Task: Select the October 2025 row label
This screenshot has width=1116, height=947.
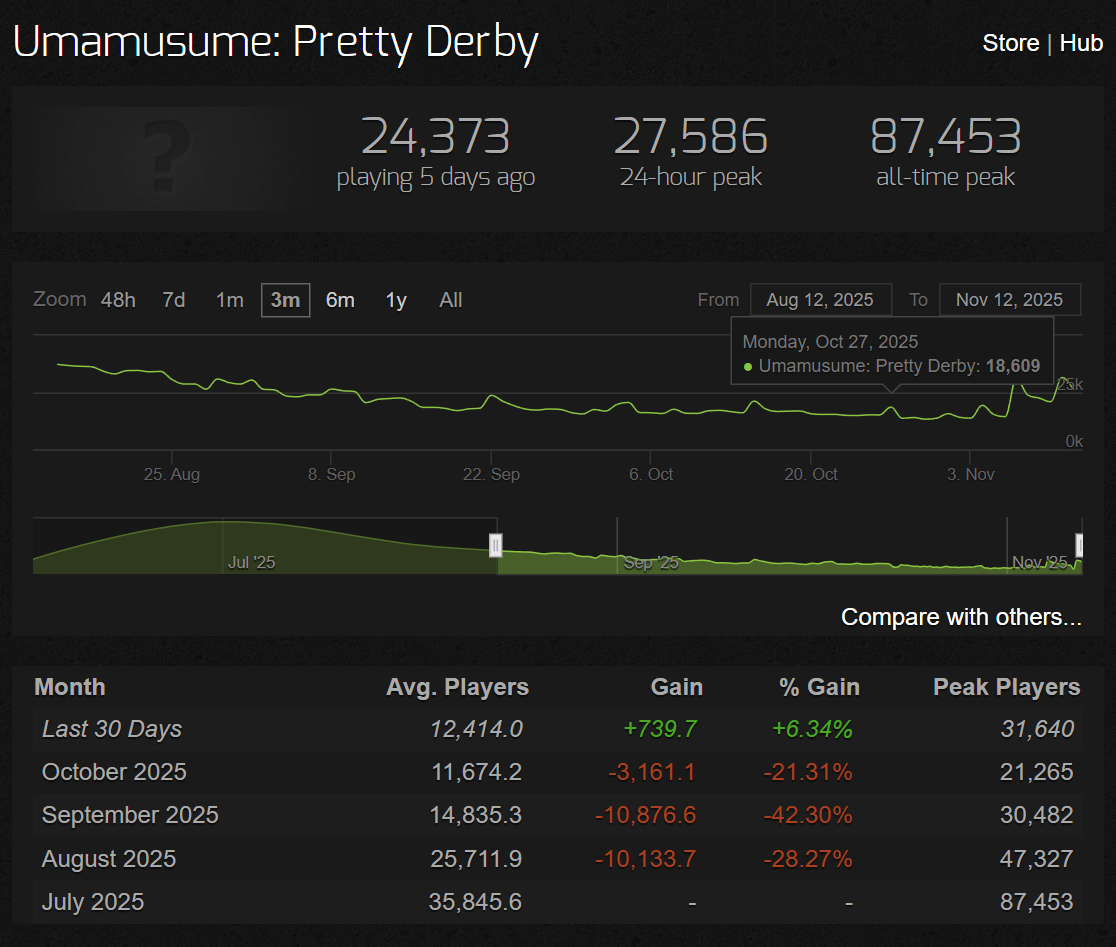Action: (x=114, y=772)
